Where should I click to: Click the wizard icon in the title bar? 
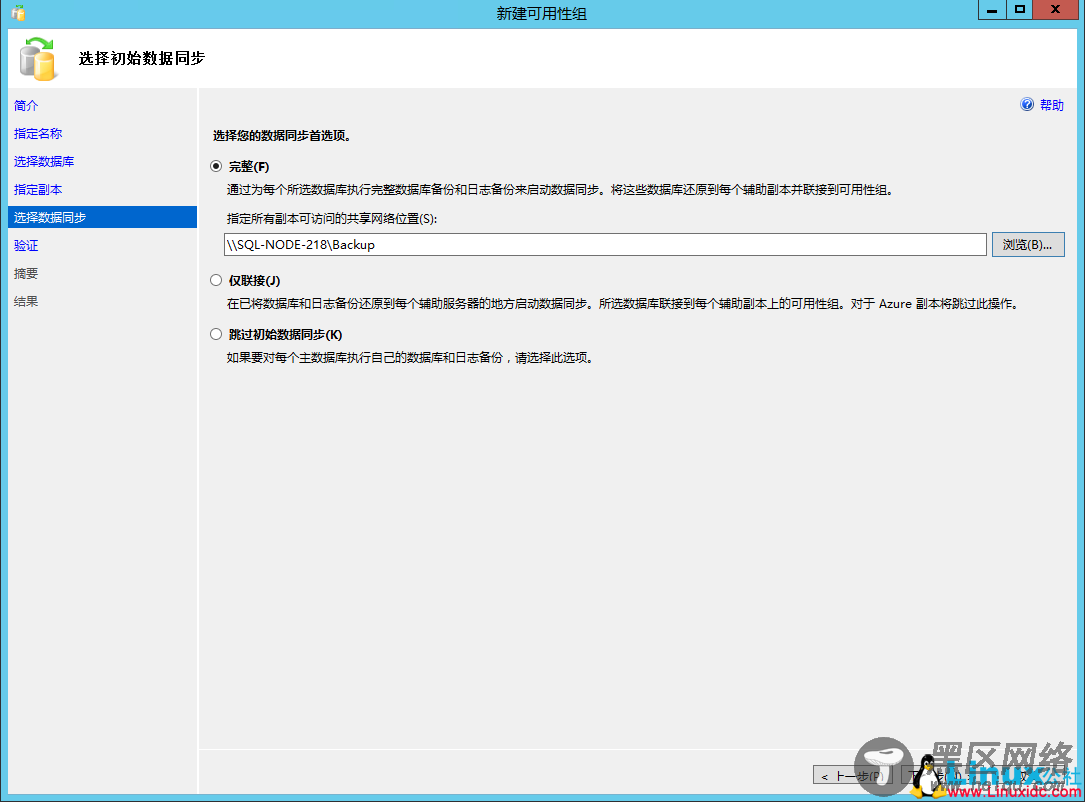(x=18, y=12)
